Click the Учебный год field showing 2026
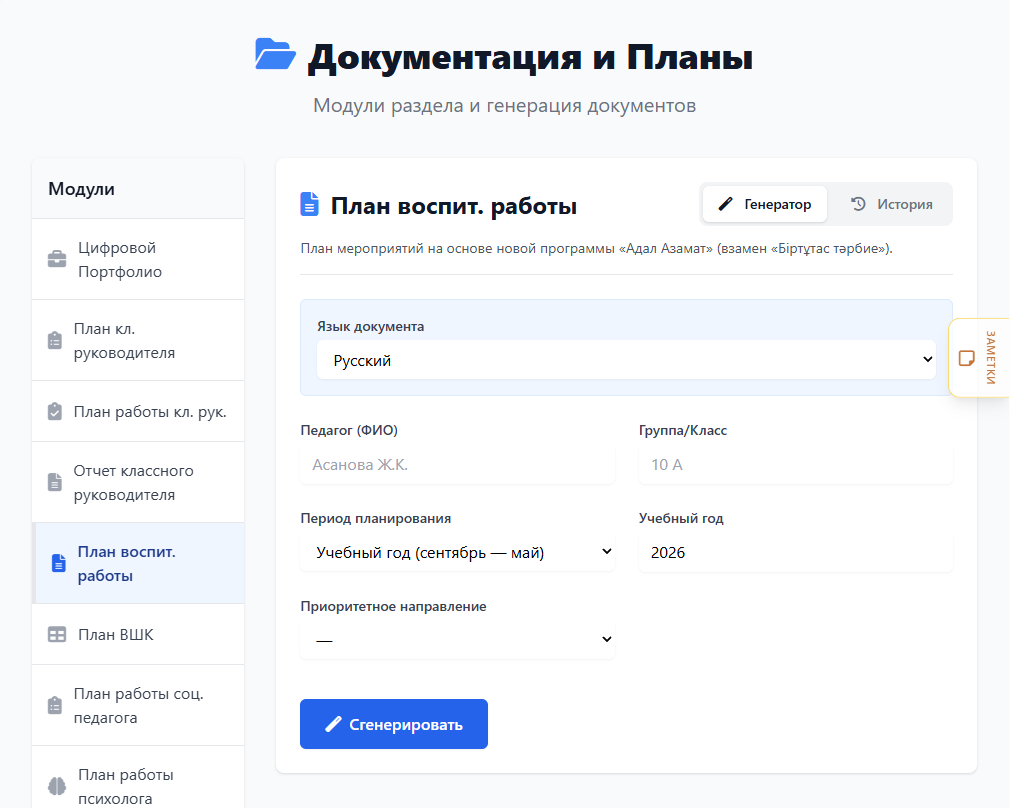1010x808 pixels. point(796,552)
